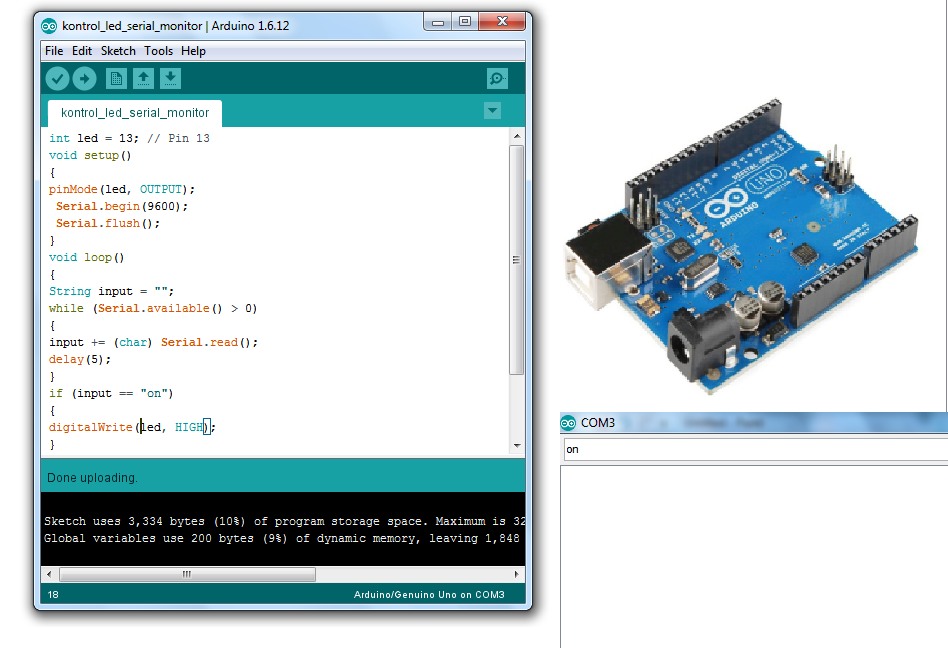
Task: Click the 'Sketch uses 3,334 bytes' console line
Action: (x=284, y=521)
